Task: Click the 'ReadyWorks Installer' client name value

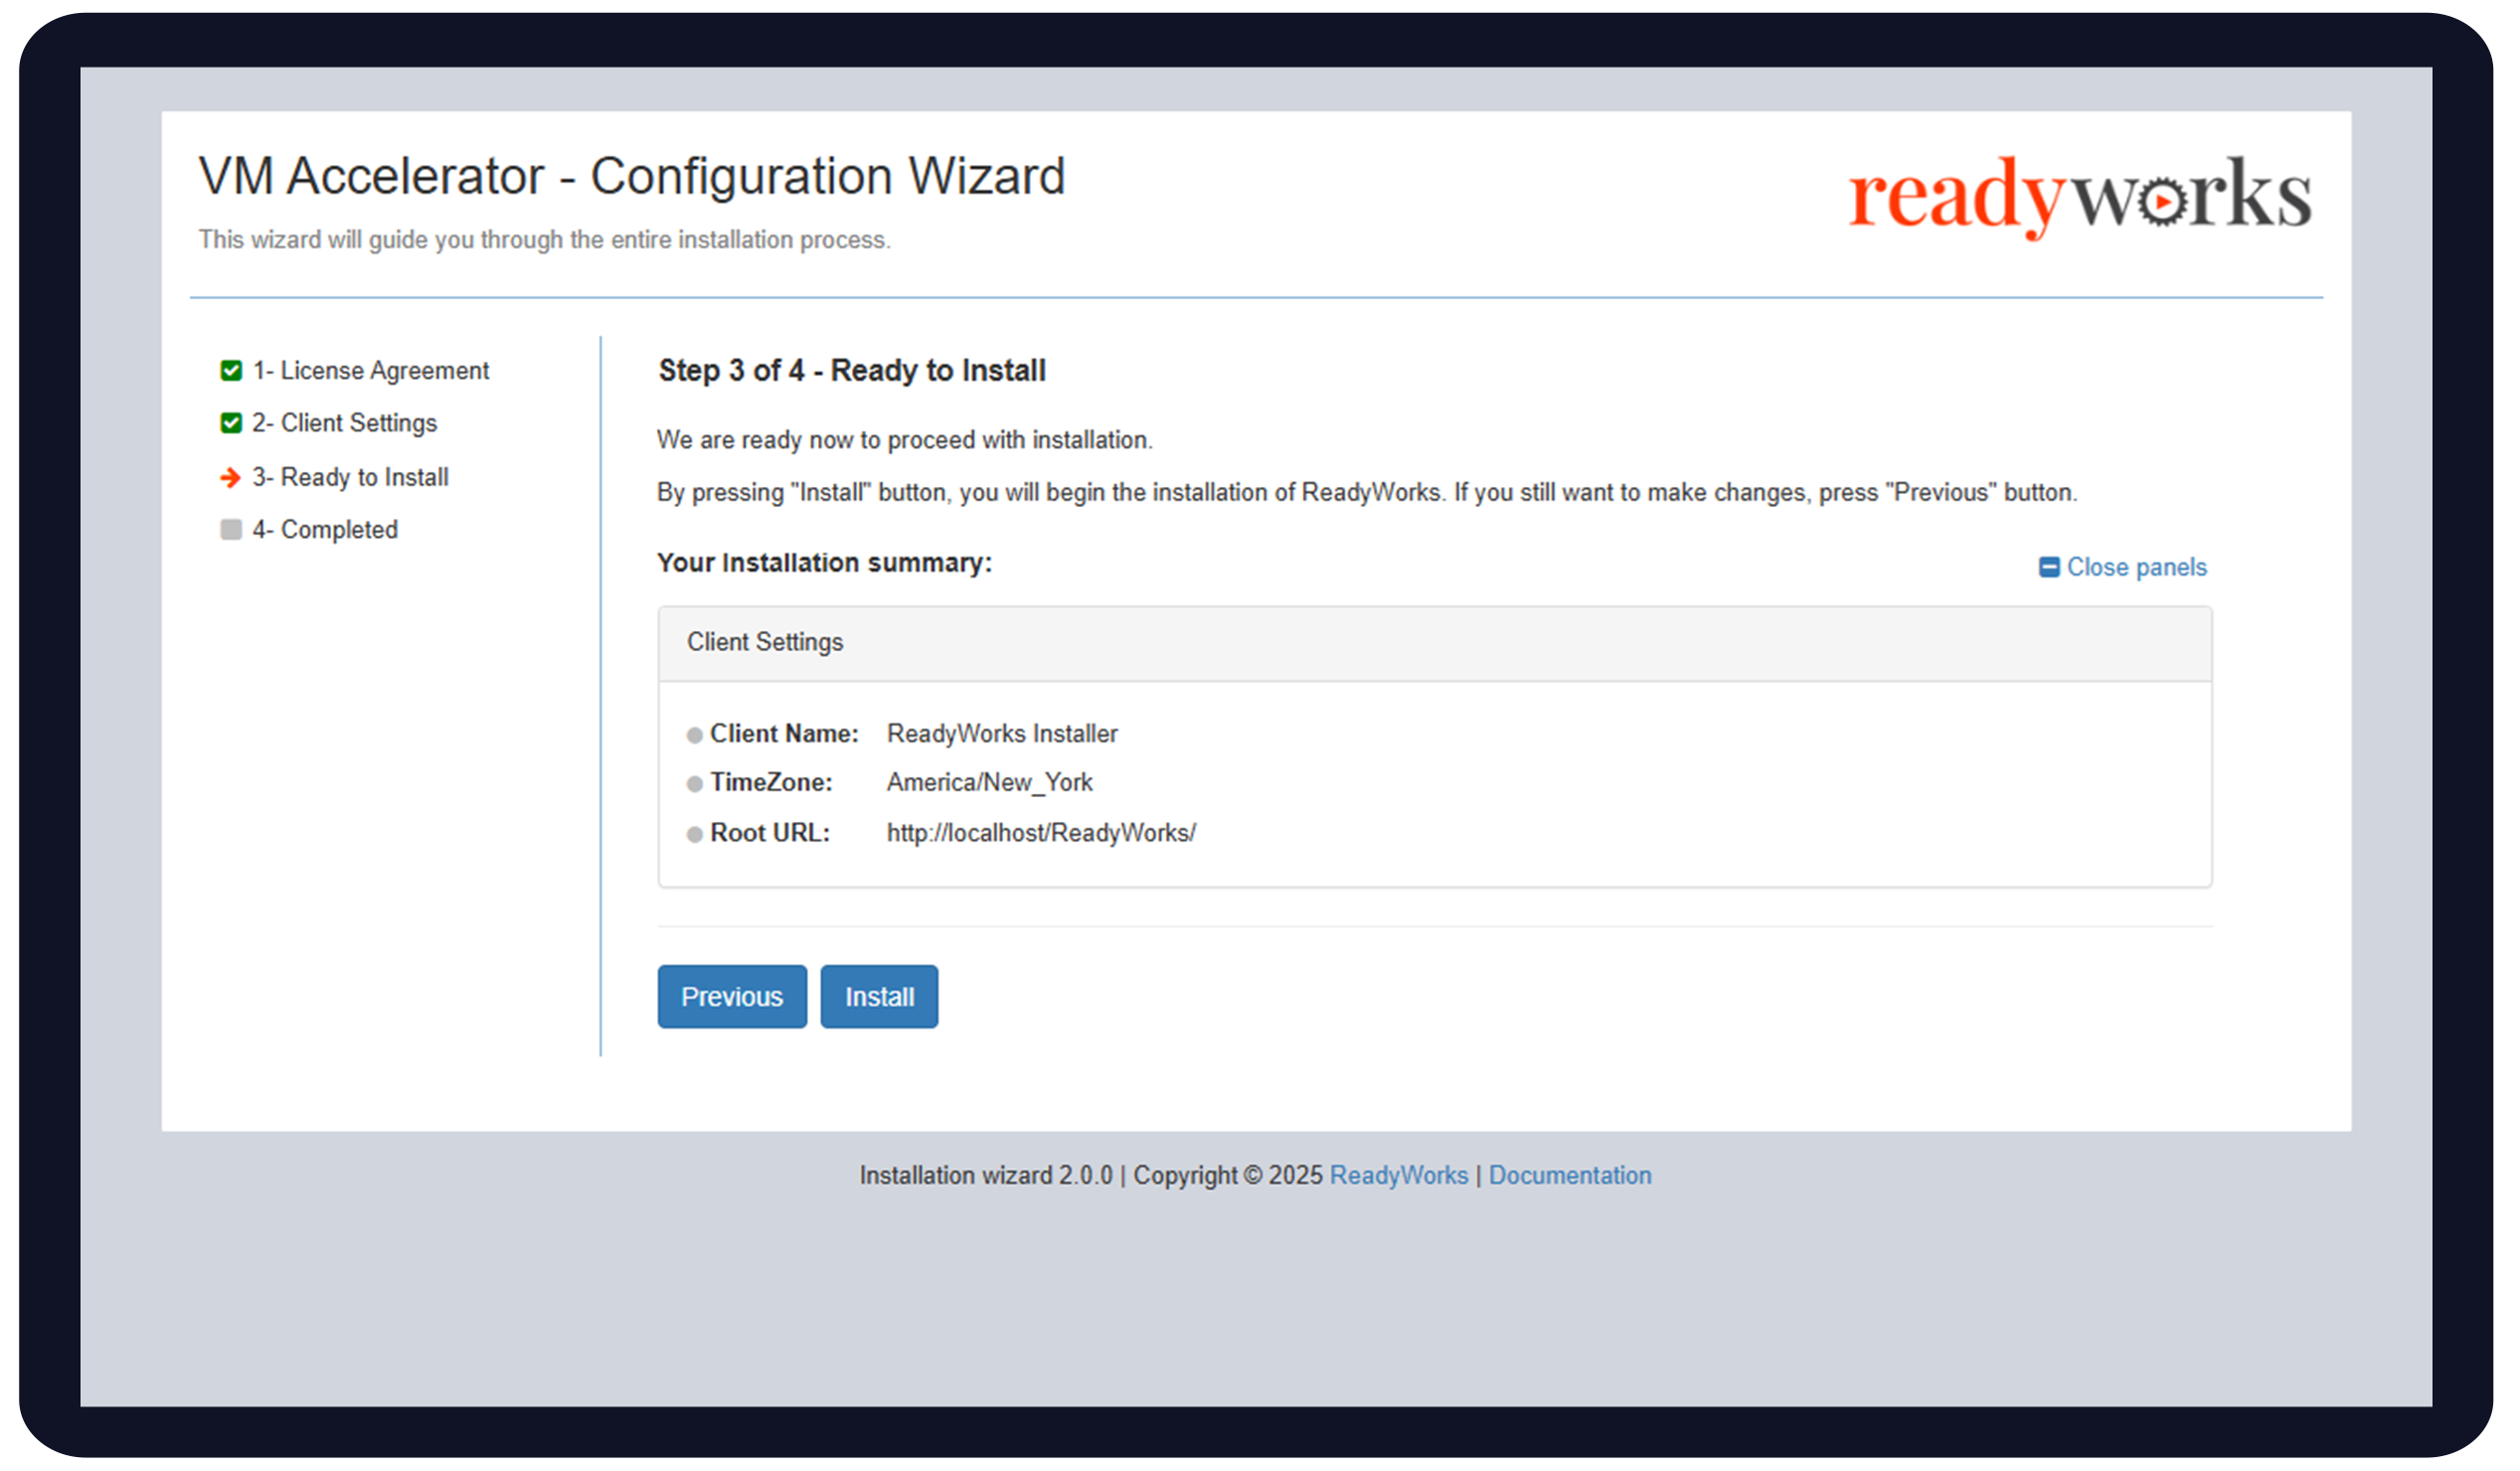Action: (x=1002, y=734)
